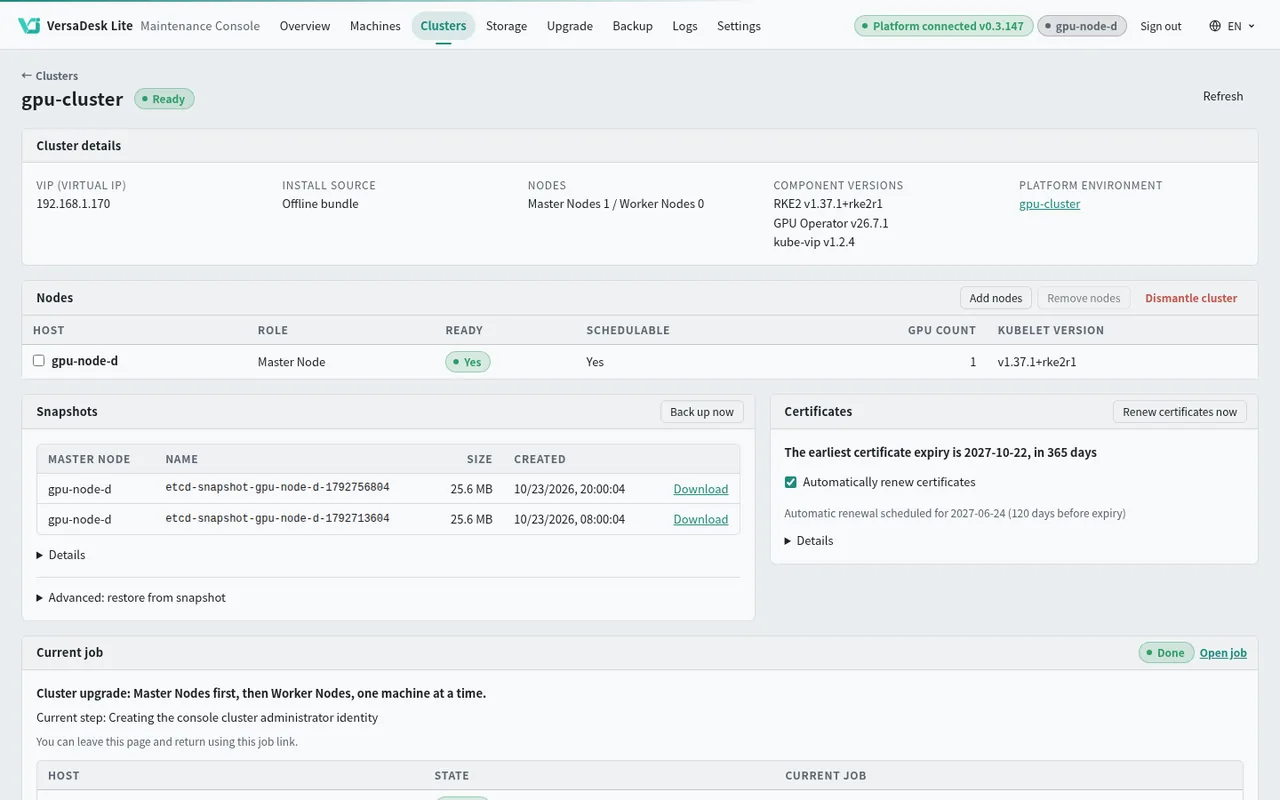This screenshot has height=800, width=1280.
Task: Click the Yes ready badge for gpu-node-d
Action: click(x=468, y=362)
